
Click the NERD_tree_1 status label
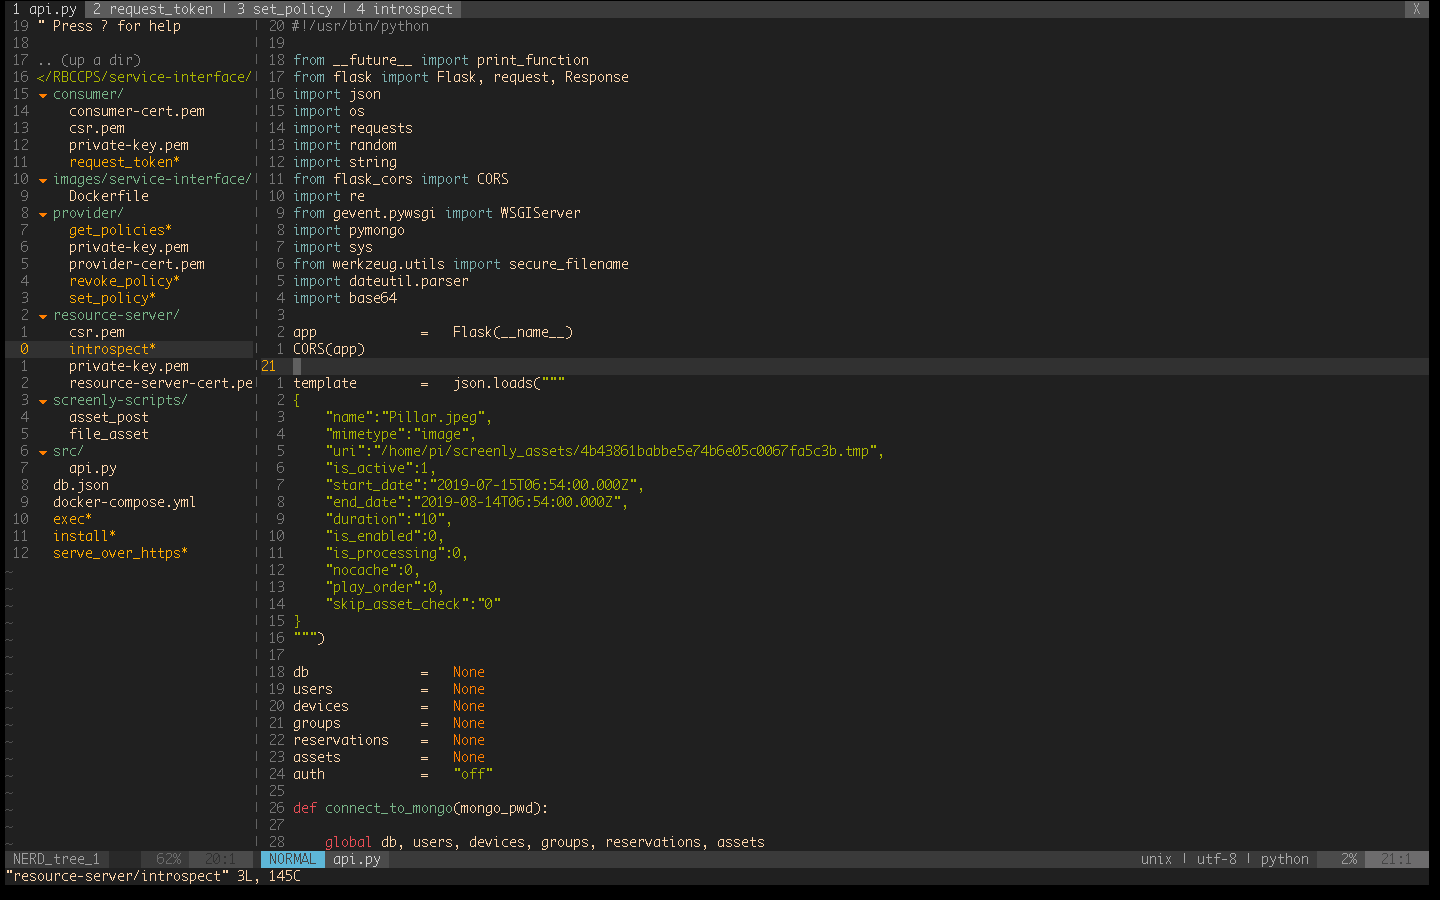coord(57,859)
